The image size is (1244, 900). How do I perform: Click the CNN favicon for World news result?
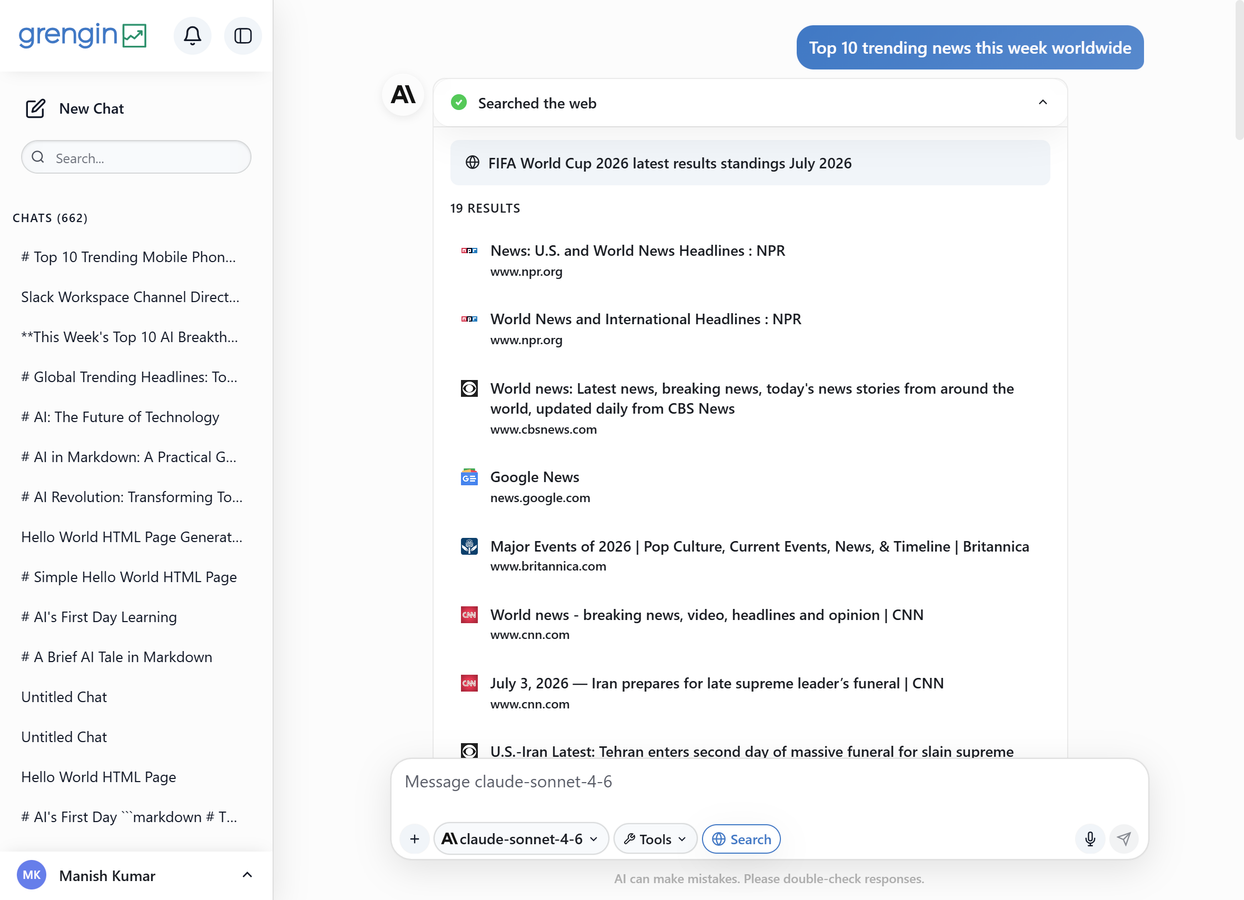pyautogui.click(x=469, y=614)
